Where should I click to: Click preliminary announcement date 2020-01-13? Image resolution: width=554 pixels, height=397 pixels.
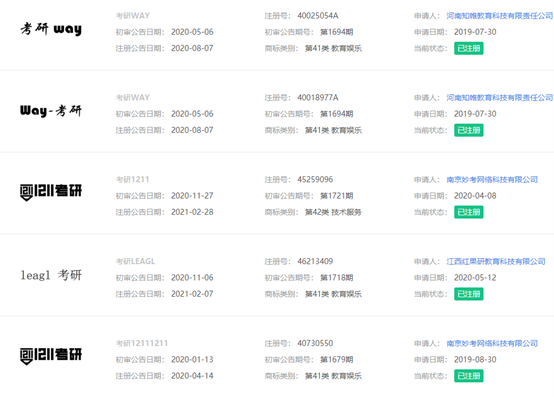point(192,360)
